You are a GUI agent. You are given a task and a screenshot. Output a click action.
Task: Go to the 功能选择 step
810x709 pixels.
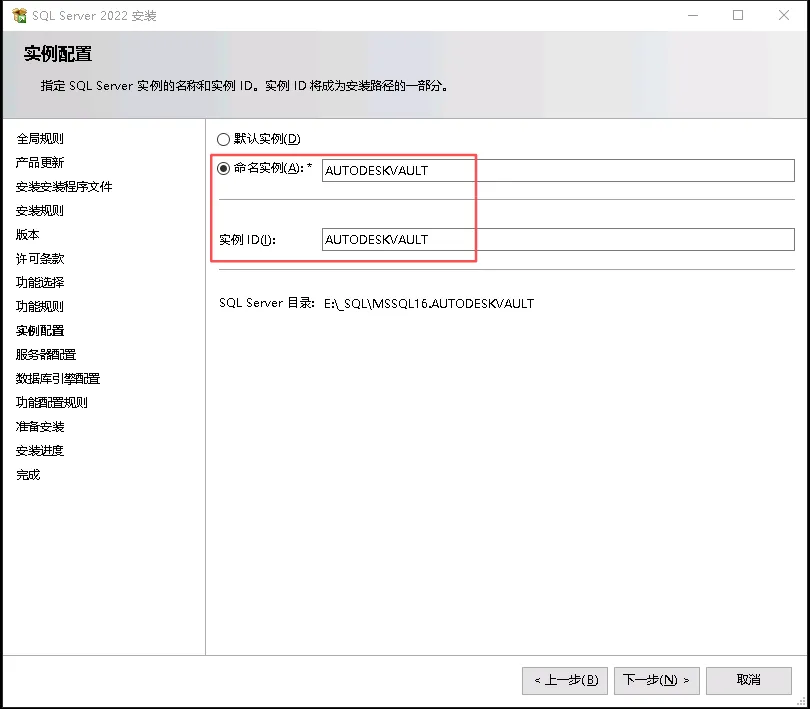click(40, 283)
